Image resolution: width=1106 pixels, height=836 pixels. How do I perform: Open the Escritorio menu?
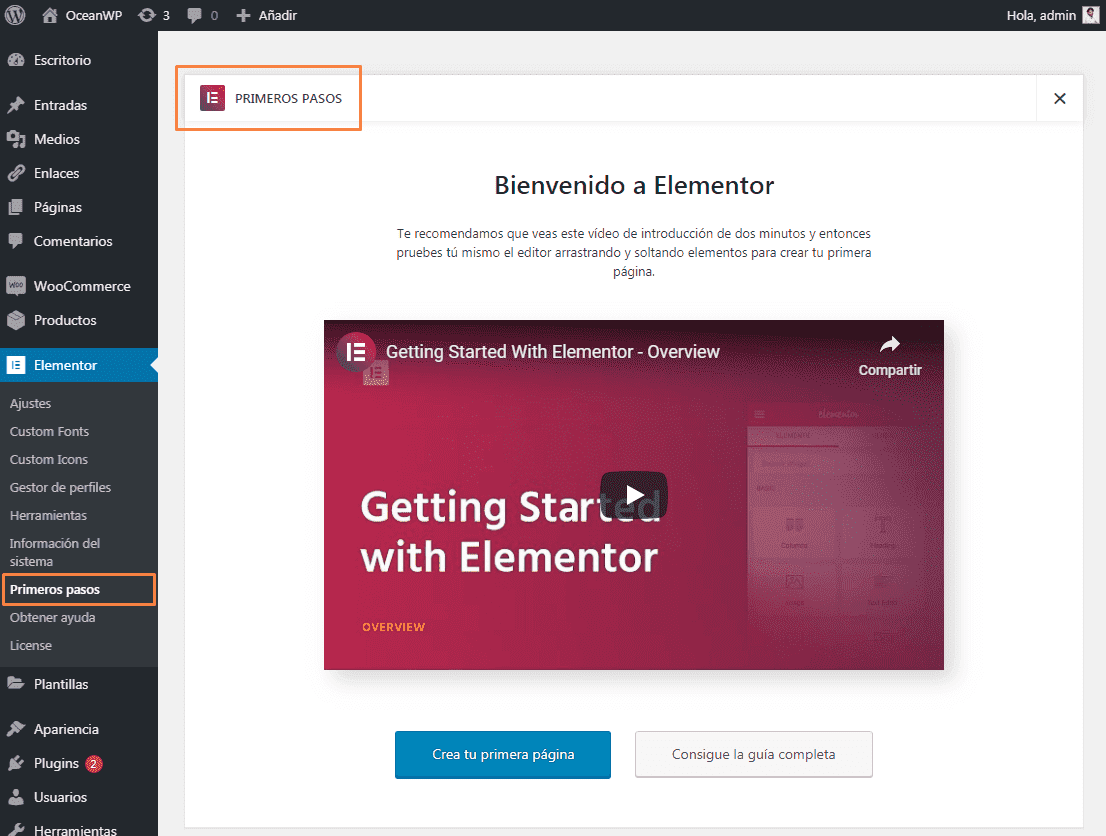click(x=62, y=60)
